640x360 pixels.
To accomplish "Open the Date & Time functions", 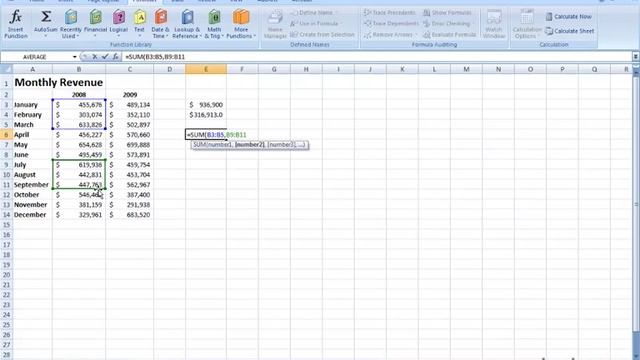I will click(160, 24).
